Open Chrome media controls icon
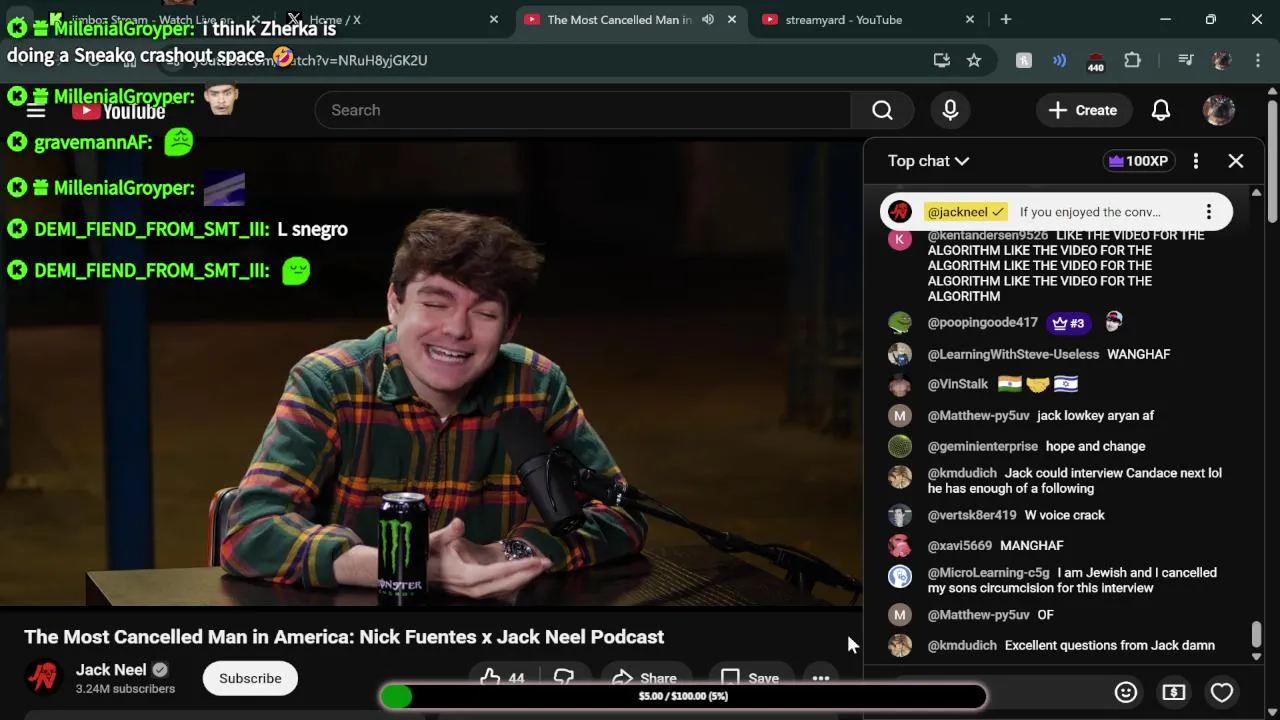 (x=1185, y=60)
